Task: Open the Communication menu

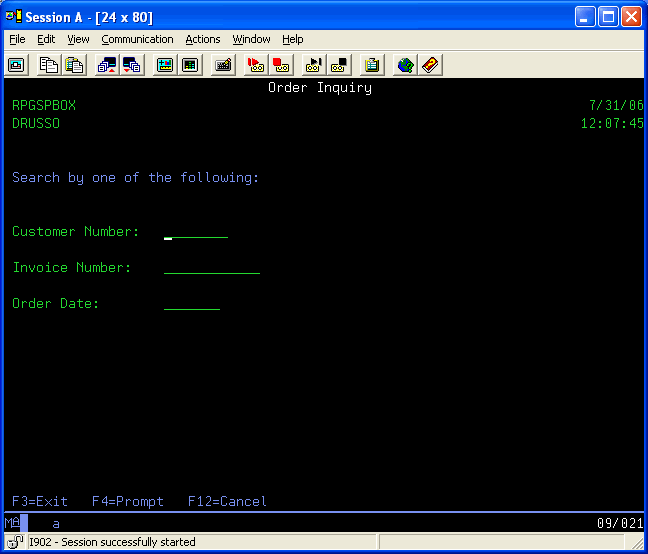Action: pyautogui.click(x=137, y=39)
